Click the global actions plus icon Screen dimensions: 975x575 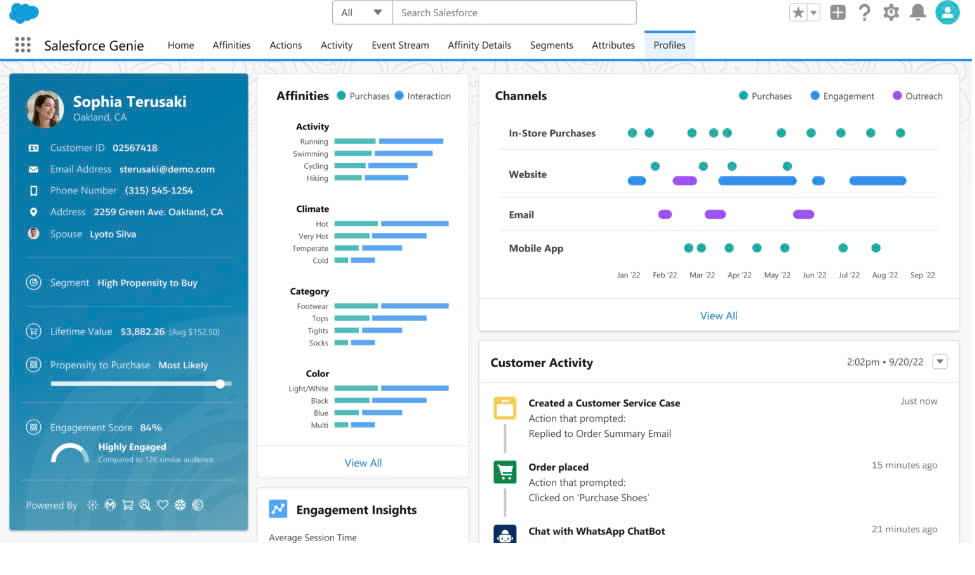pos(838,13)
